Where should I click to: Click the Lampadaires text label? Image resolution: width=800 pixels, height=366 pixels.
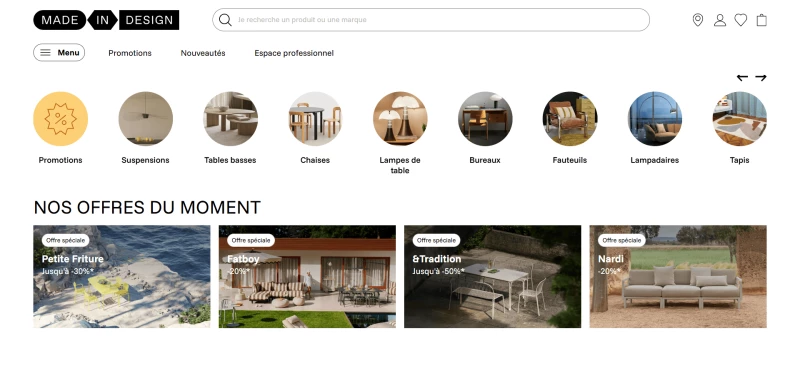(x=655, y=160)
